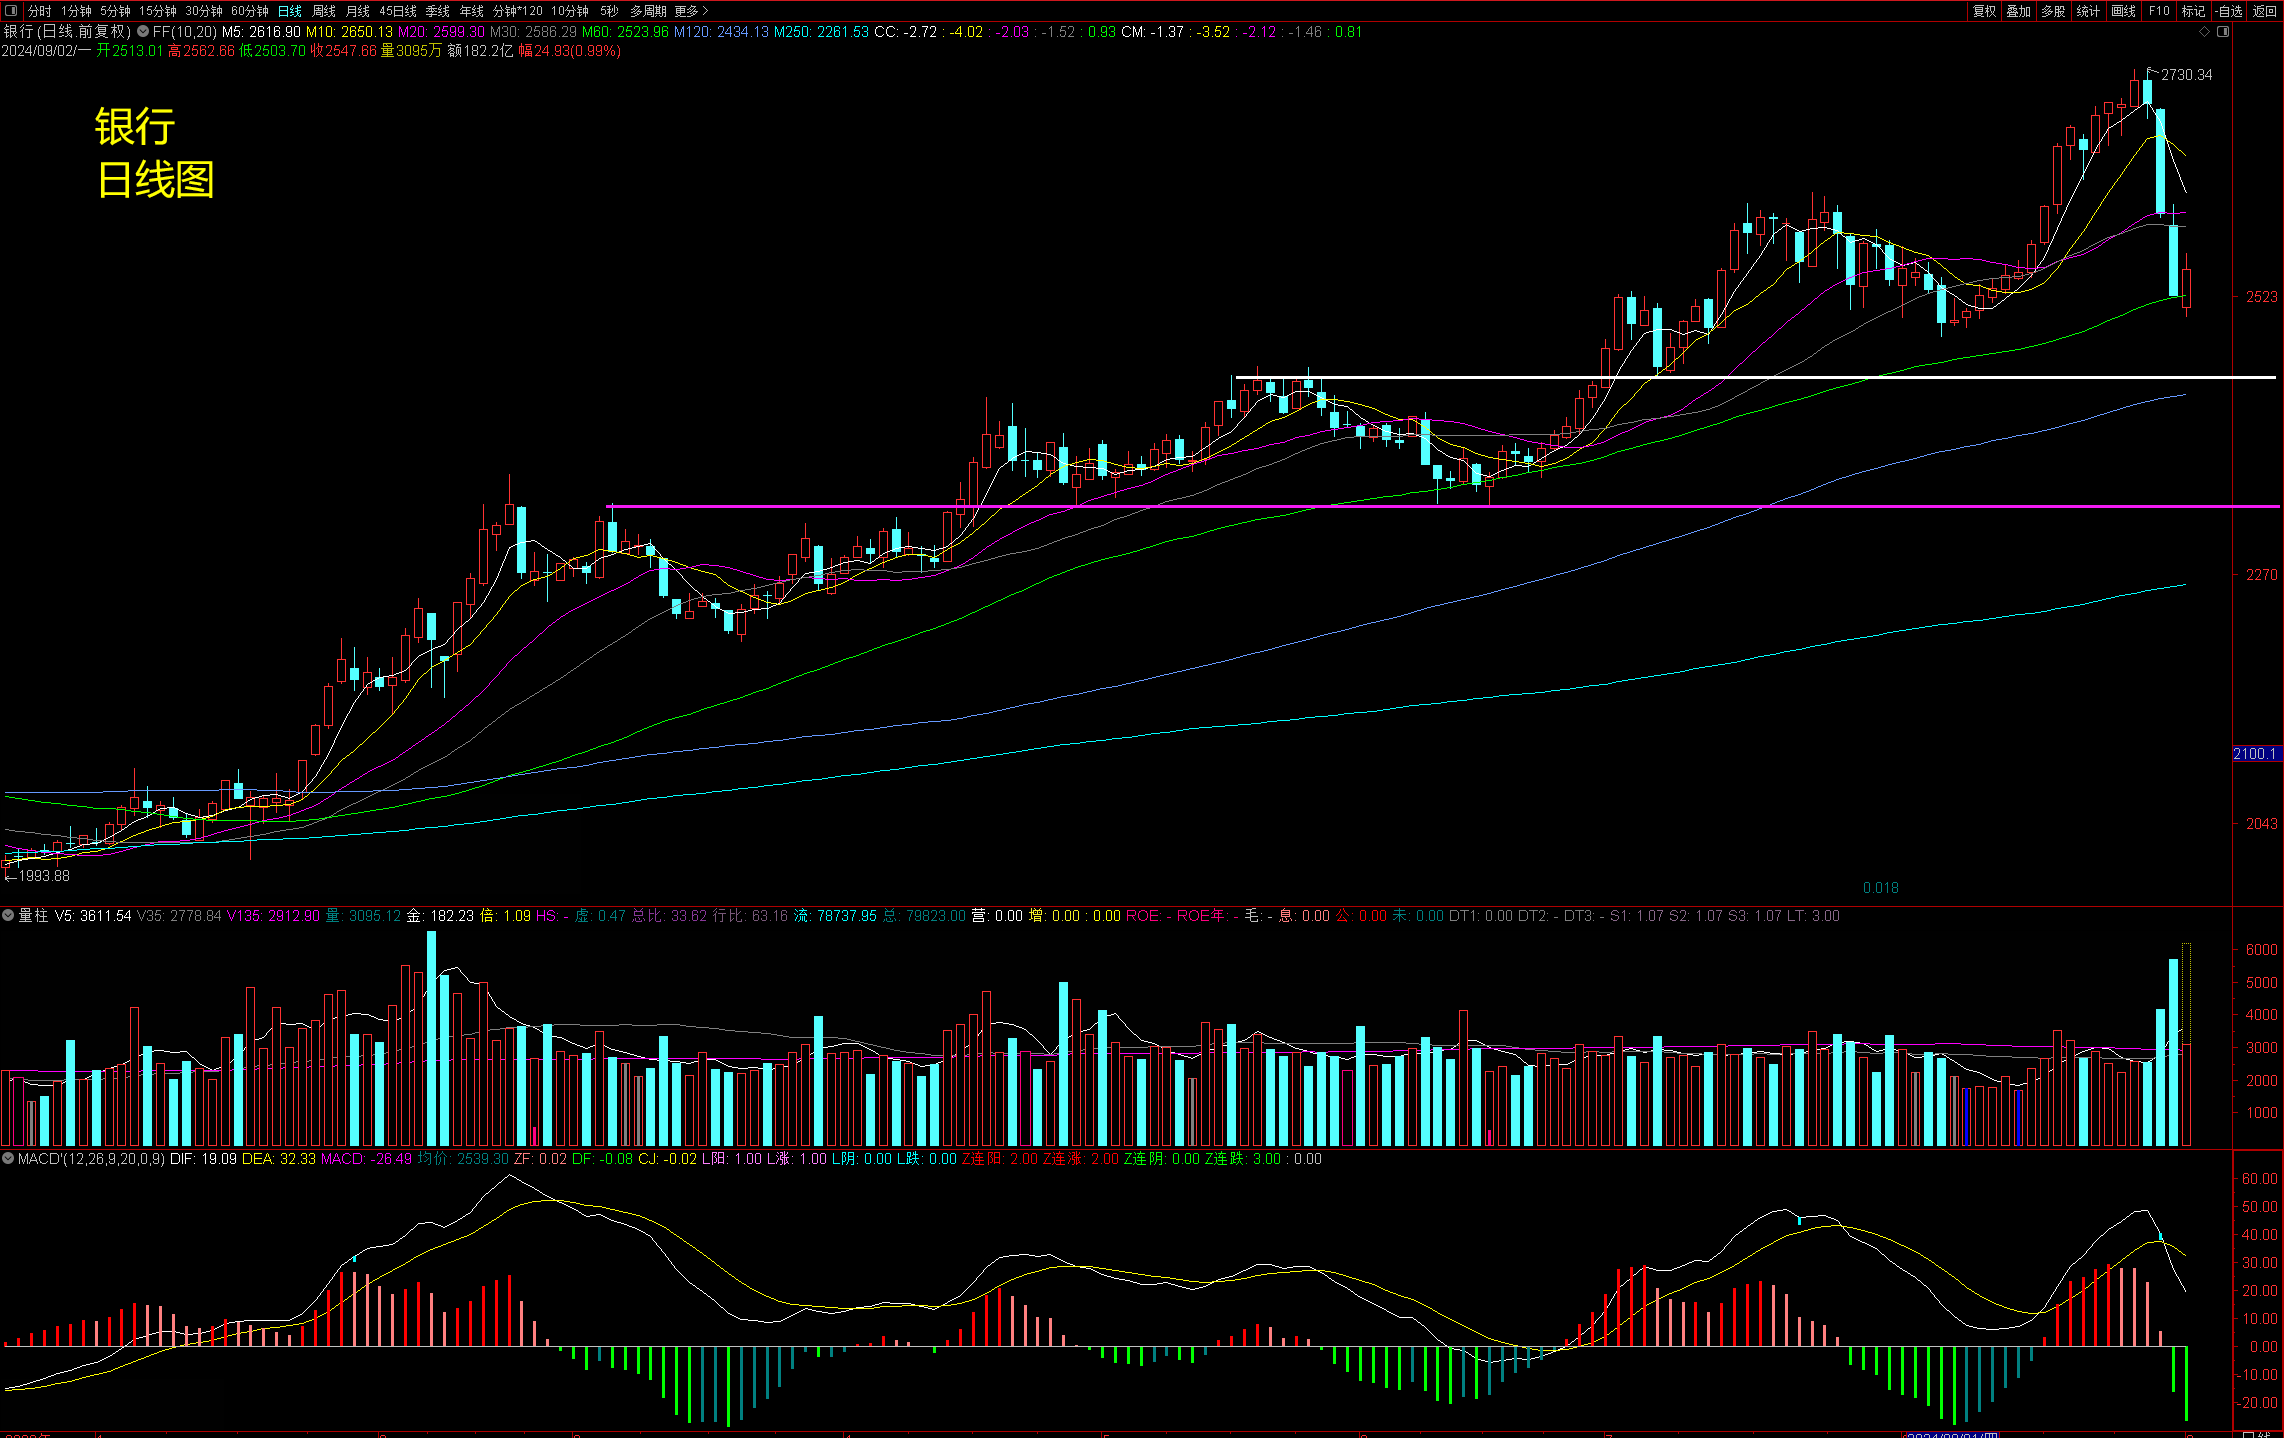This screenshot has width=2284, height=1438.
Task: Select the 15分钟 period tab
Action: click(x=157, y=11)
